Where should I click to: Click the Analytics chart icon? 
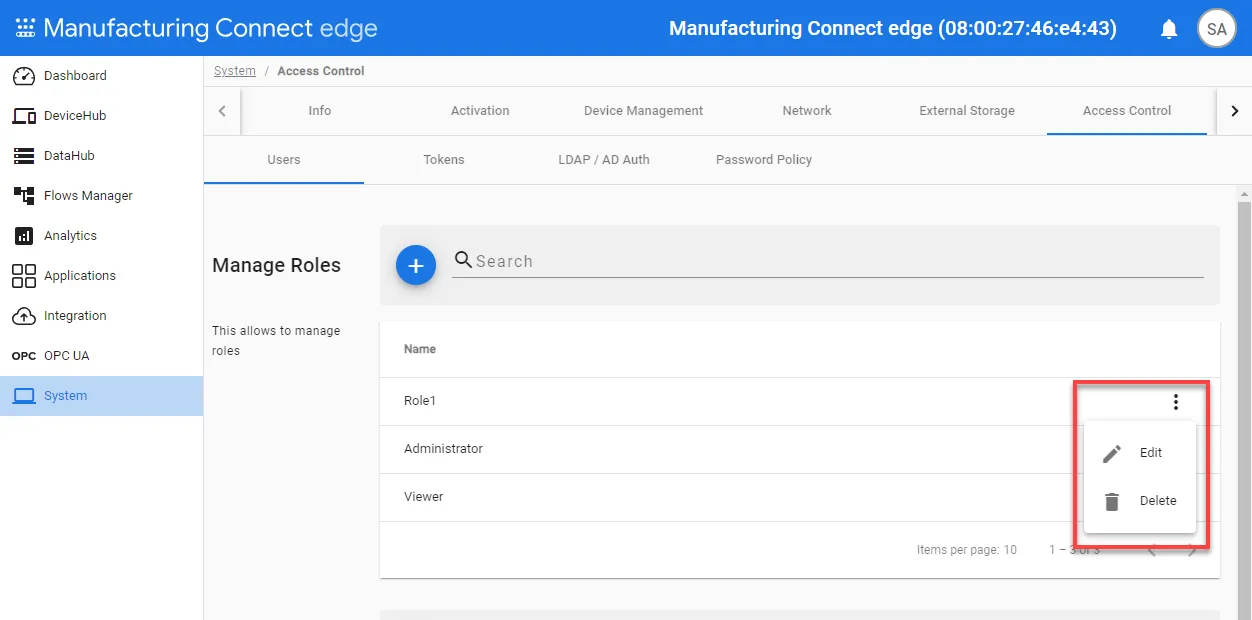point(24,236)
